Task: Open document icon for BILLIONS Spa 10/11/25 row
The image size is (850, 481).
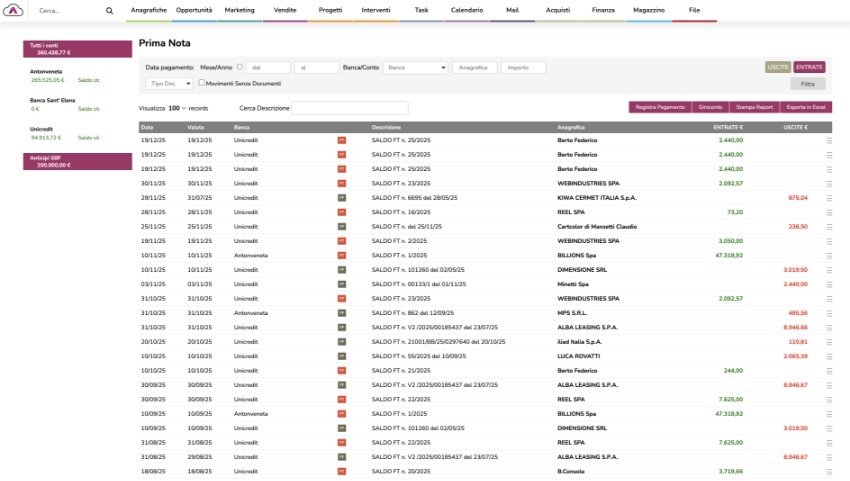Action: coord(341,256)
